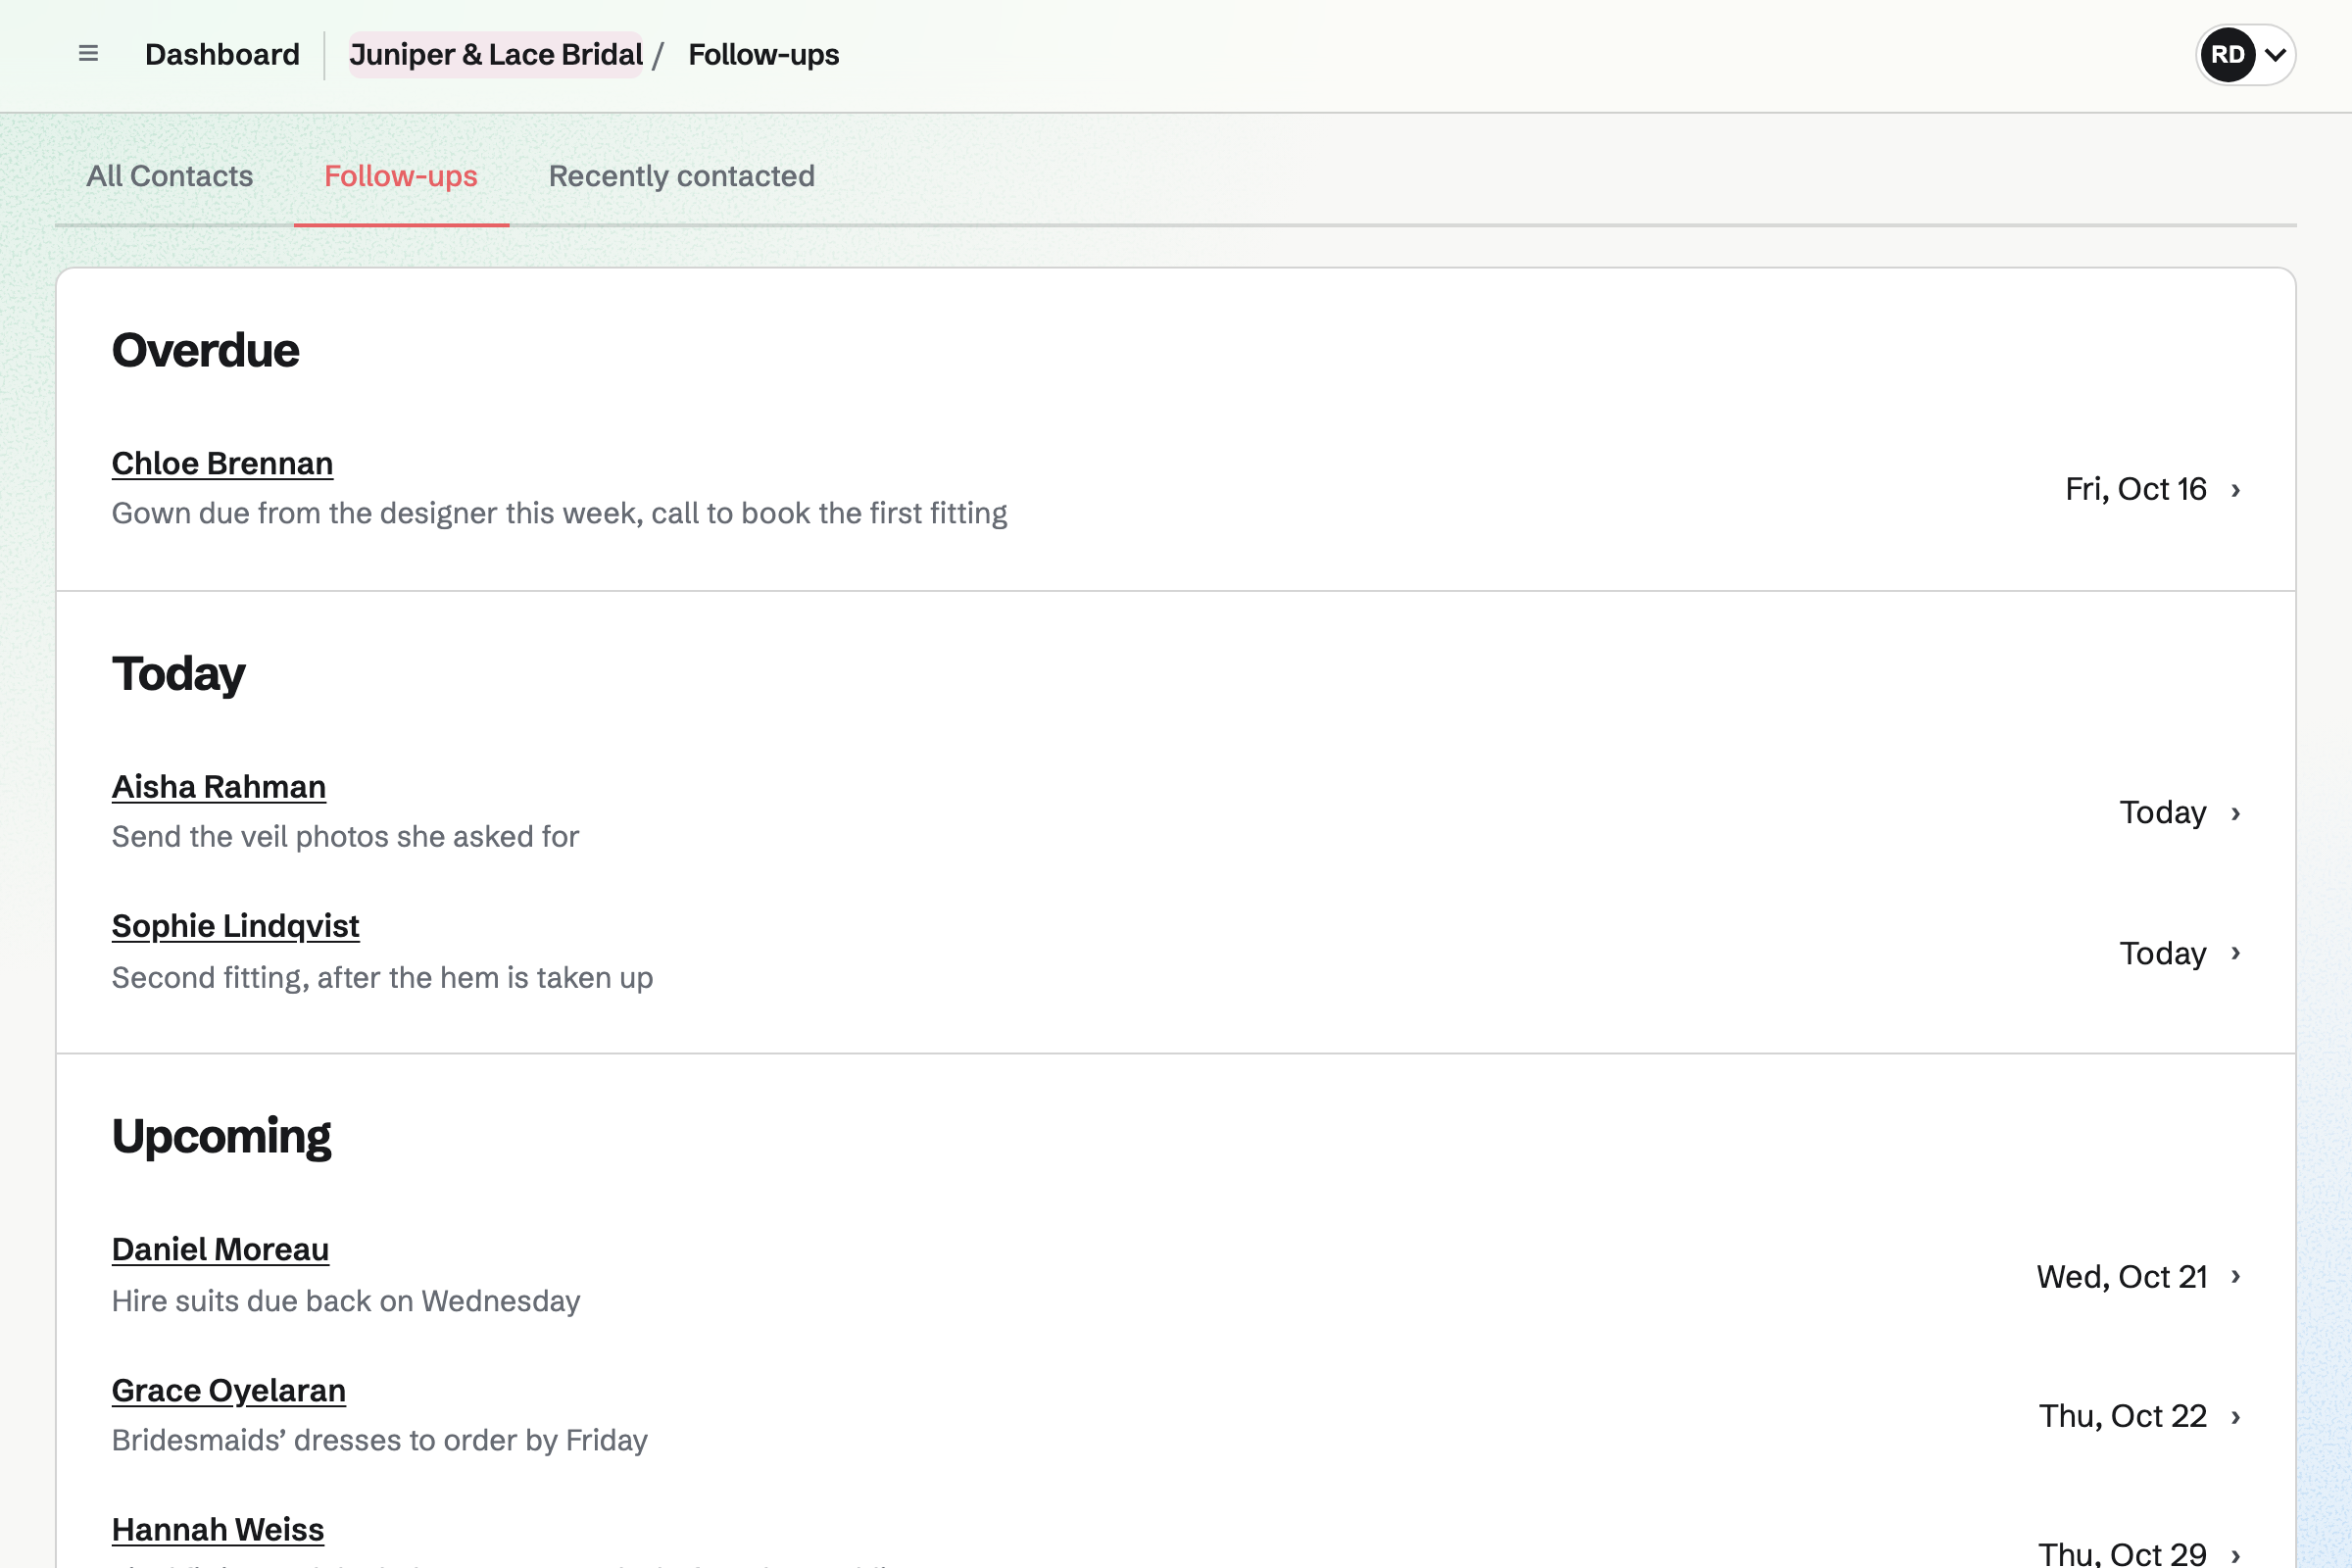
Task: Expand Daniel Moreau's Wed, Oct 21 chevron
Action: pos(2236,1277)
